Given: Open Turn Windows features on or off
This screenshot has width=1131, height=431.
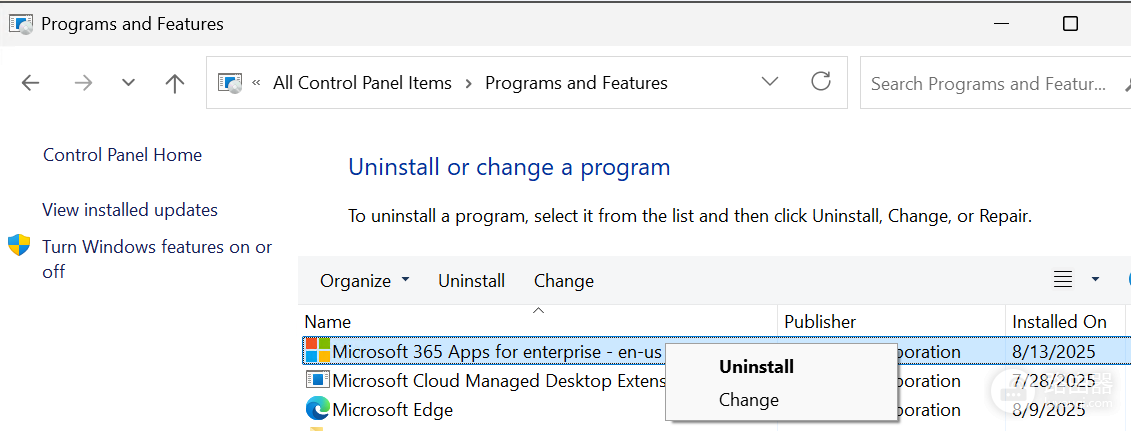Looking at the screenshot, I should pos(157,259).
